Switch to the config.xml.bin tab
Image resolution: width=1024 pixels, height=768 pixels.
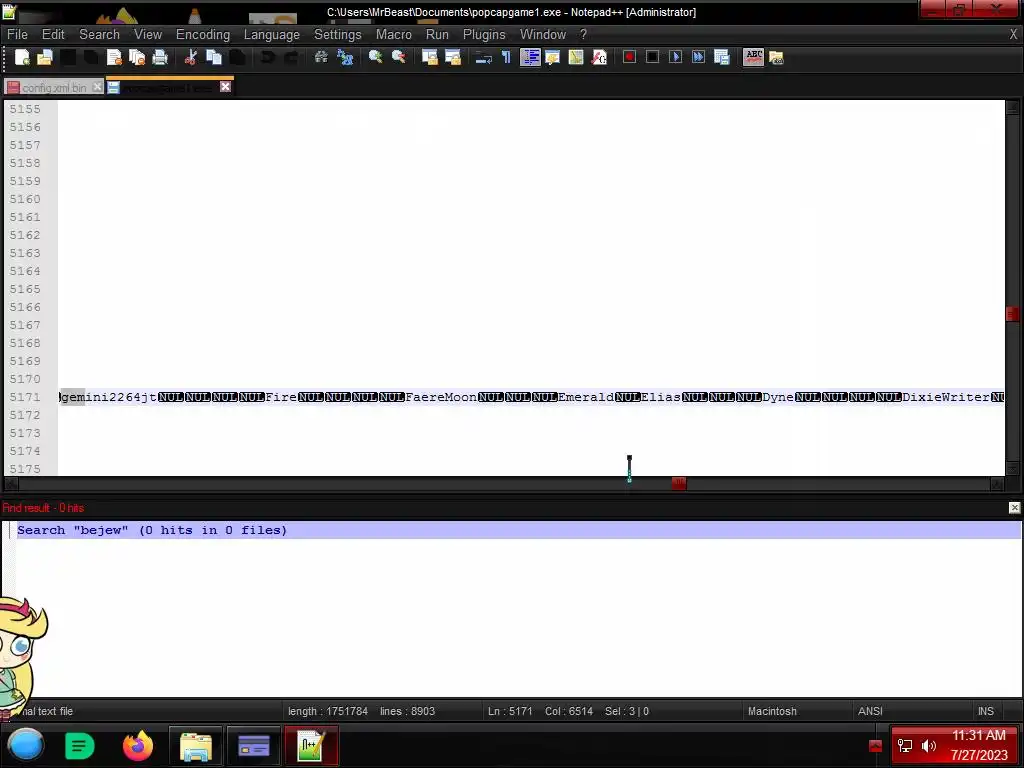tap(54, 88)
